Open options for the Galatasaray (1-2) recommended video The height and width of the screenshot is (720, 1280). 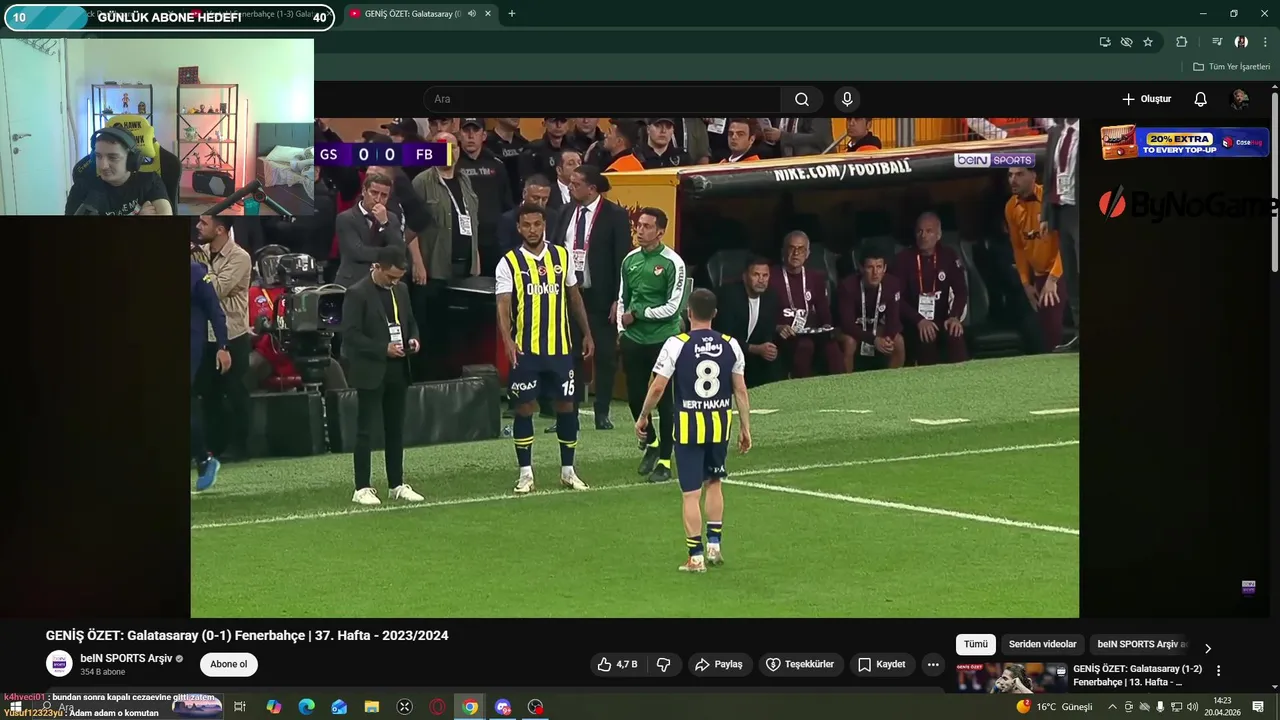(x=1218, y=670)
